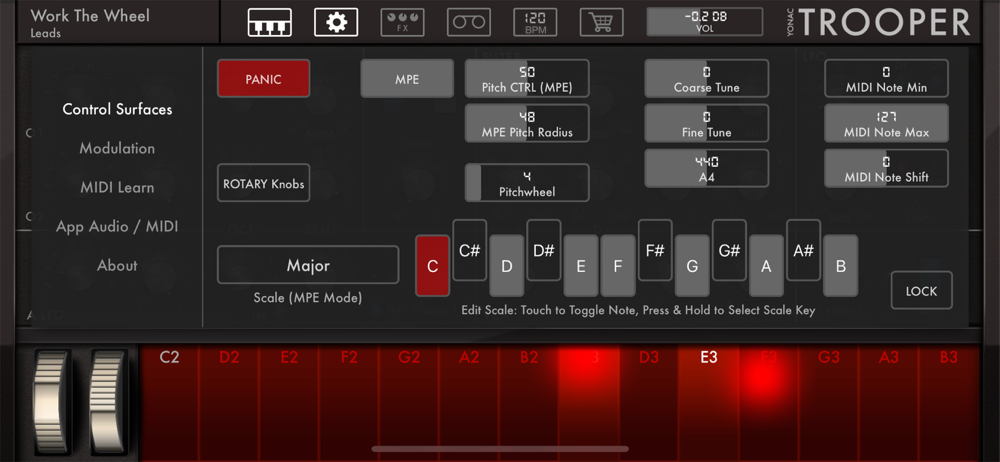Play the E2 key

tap(289, 402)
